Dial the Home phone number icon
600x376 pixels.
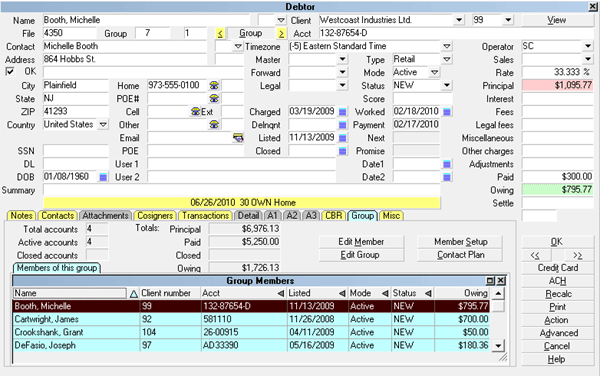tap(214, 85)
